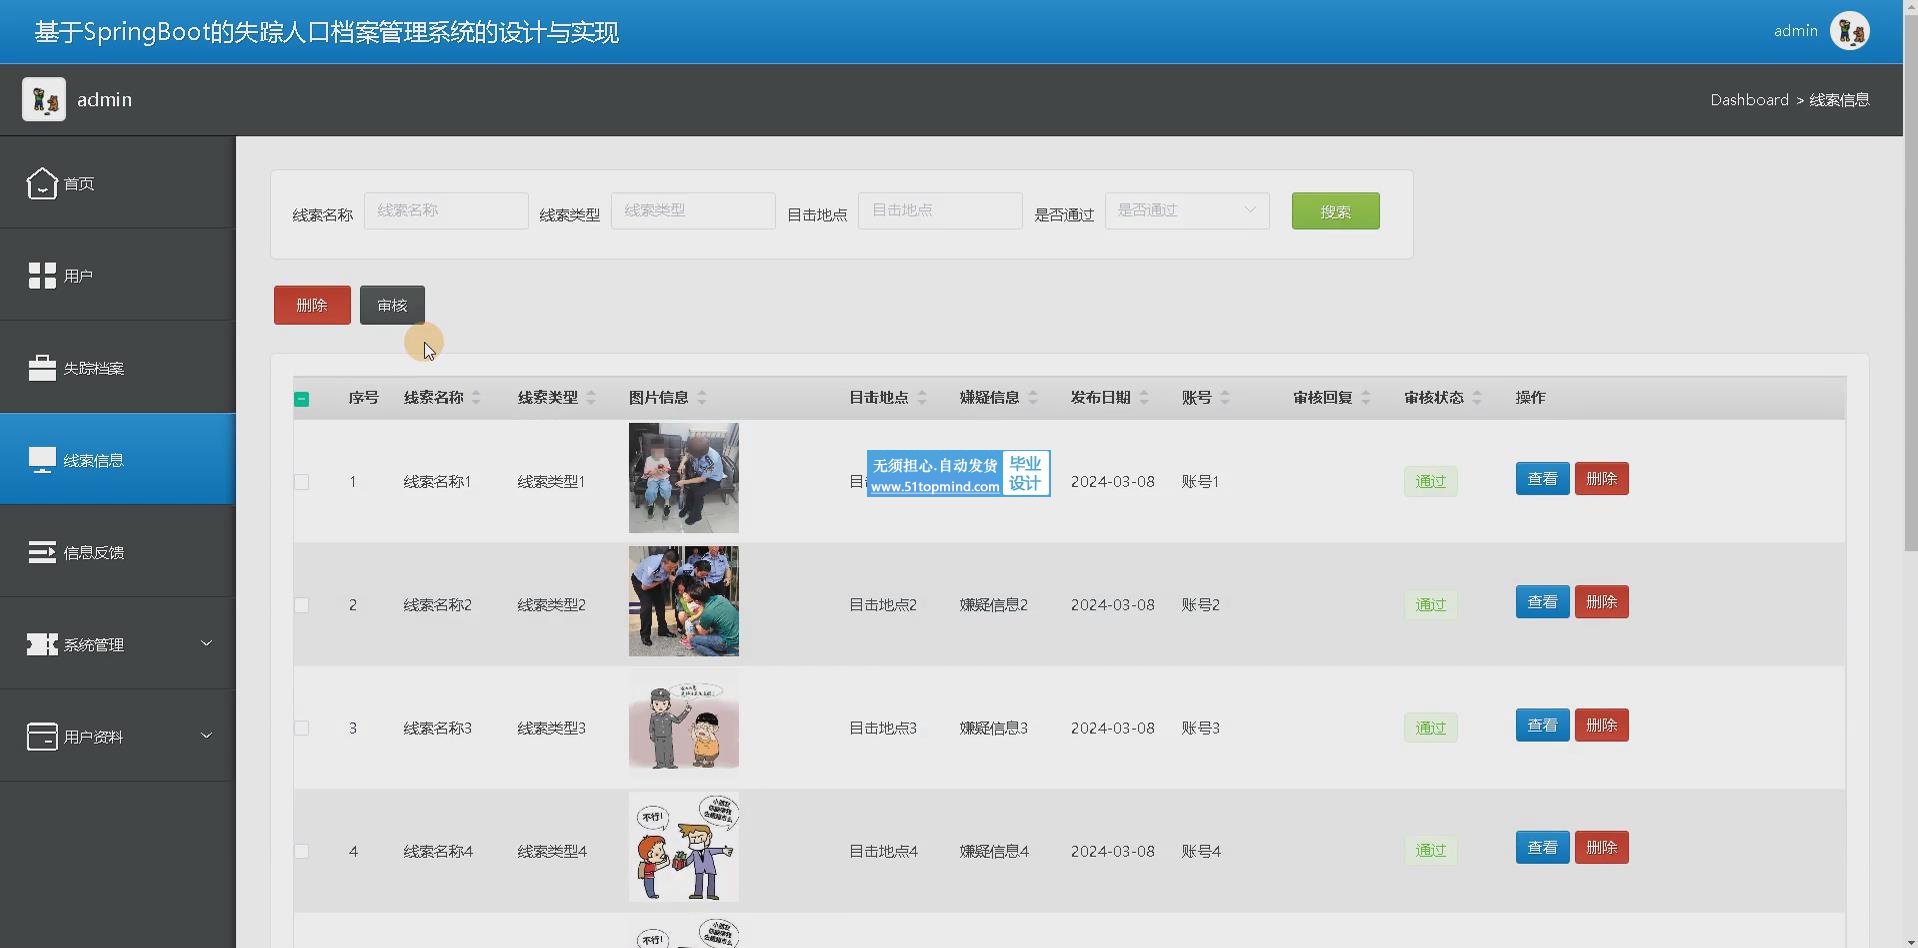Check the box for row 线索名称3

tap(302, 728)
